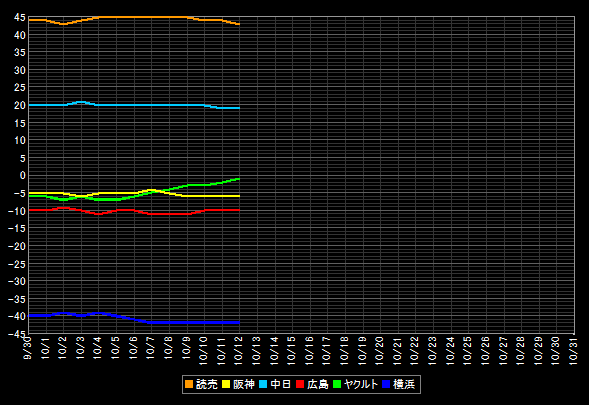The height and width of the screenshot is (405, 589).
Task: Click the cyan 中日 line end at 10/12
Action: (239, 108)
